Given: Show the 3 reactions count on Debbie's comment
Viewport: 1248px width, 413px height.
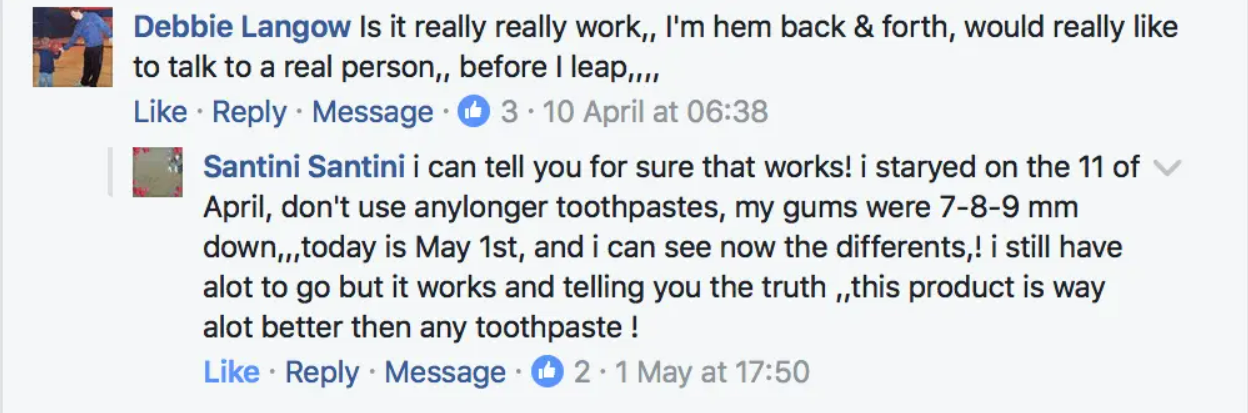Looking at the screenshot, I should 510,111.
